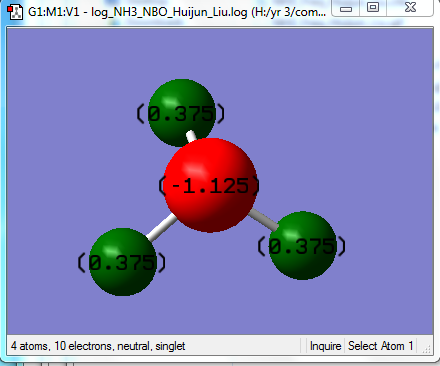Click the Inquire status bar entry
The height and width of the screenshot is (366, 440).
click(325, 346)
